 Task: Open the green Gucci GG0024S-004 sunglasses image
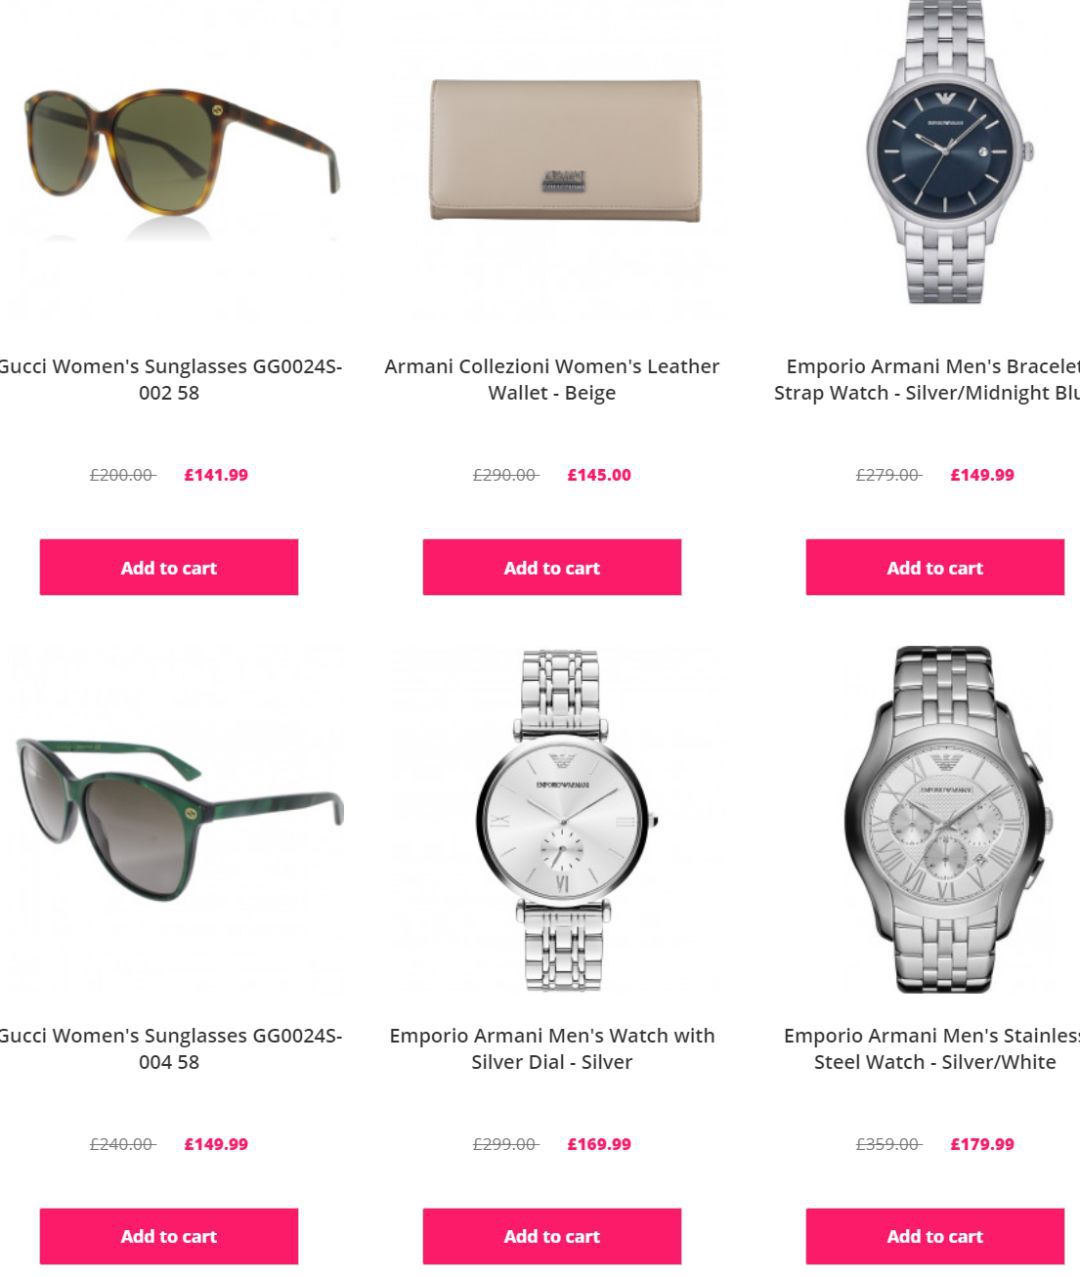(170, 819)
